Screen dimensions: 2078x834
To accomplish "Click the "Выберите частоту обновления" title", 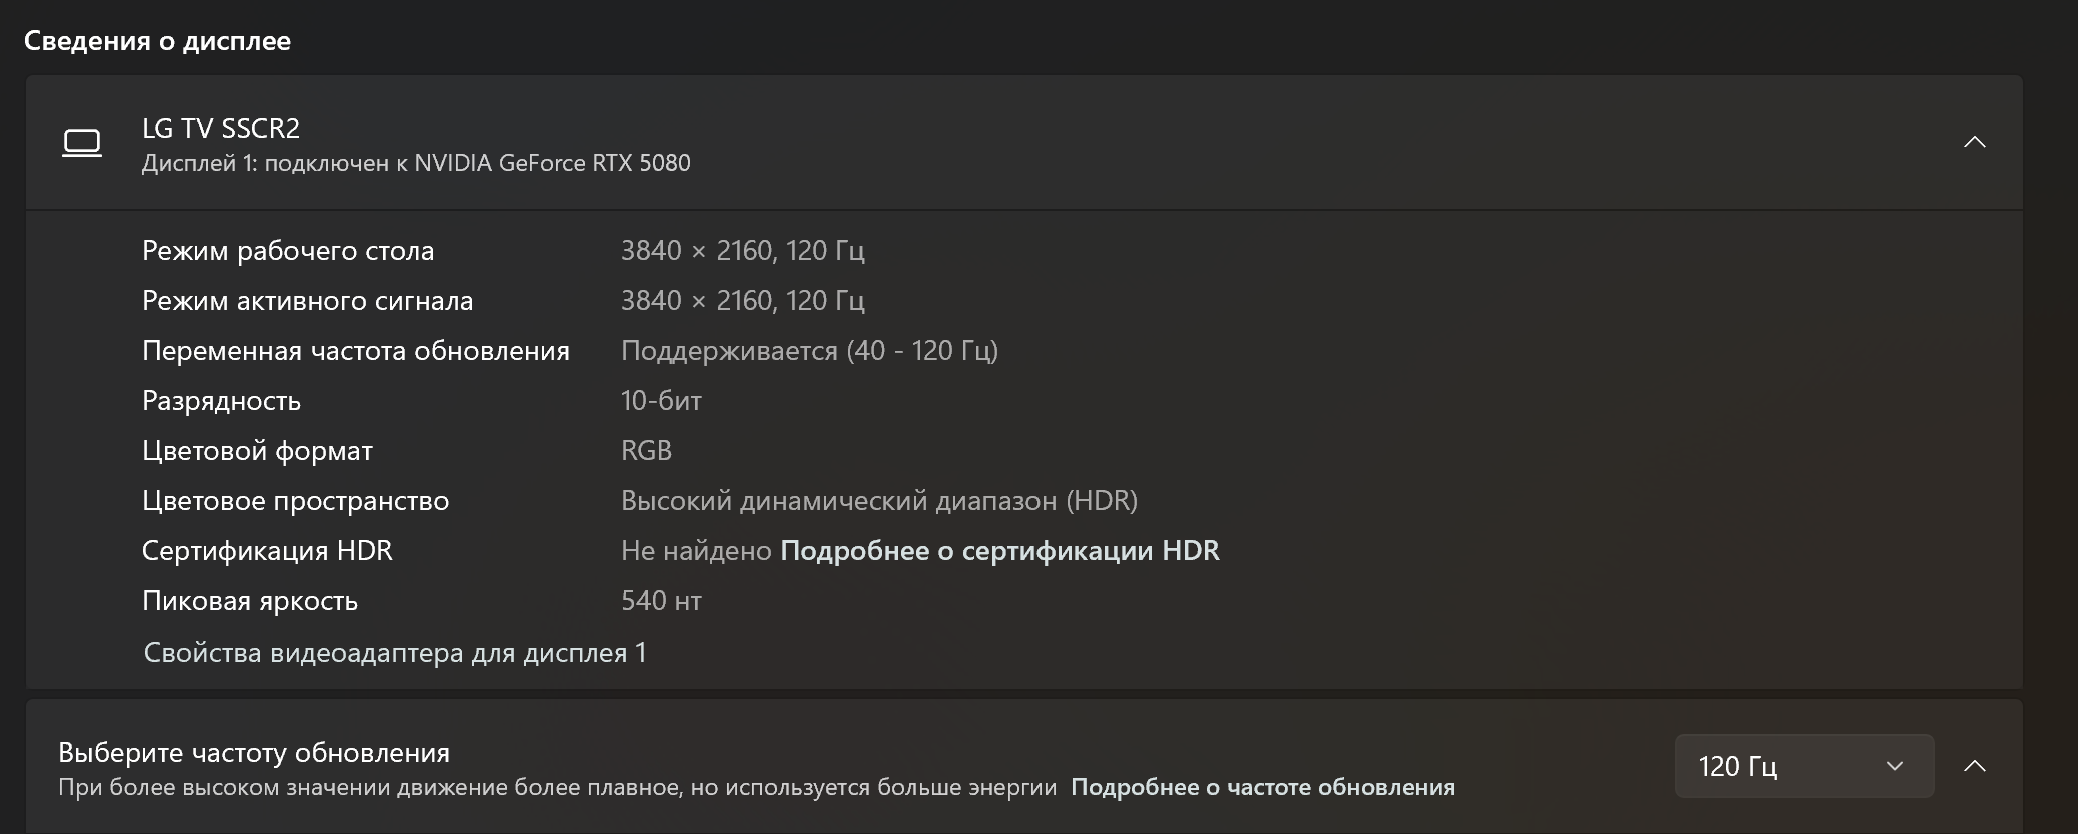I will coord(254,752).
